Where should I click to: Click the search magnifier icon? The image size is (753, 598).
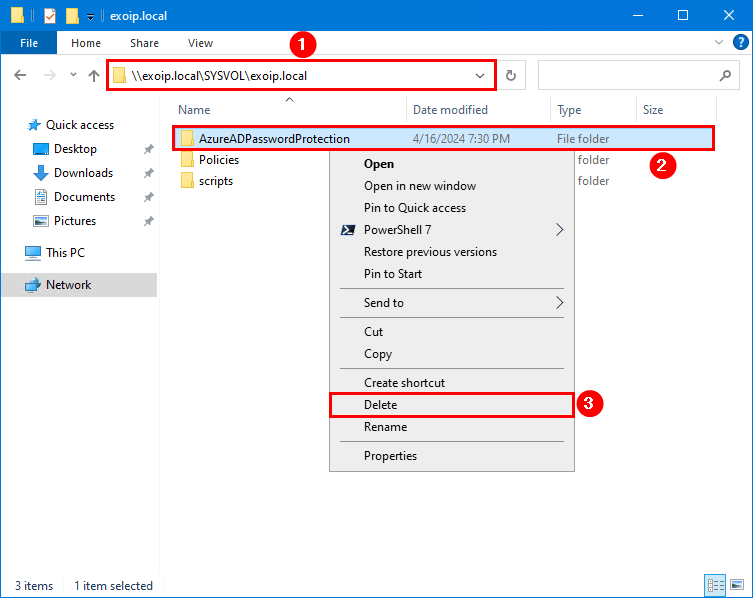point(725,76)
